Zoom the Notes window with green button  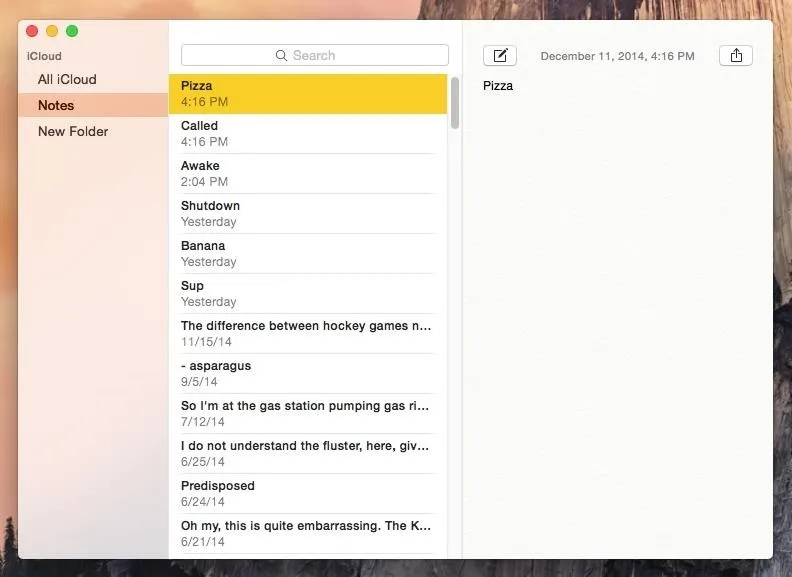pyautogui.click(x=72, y=31)
